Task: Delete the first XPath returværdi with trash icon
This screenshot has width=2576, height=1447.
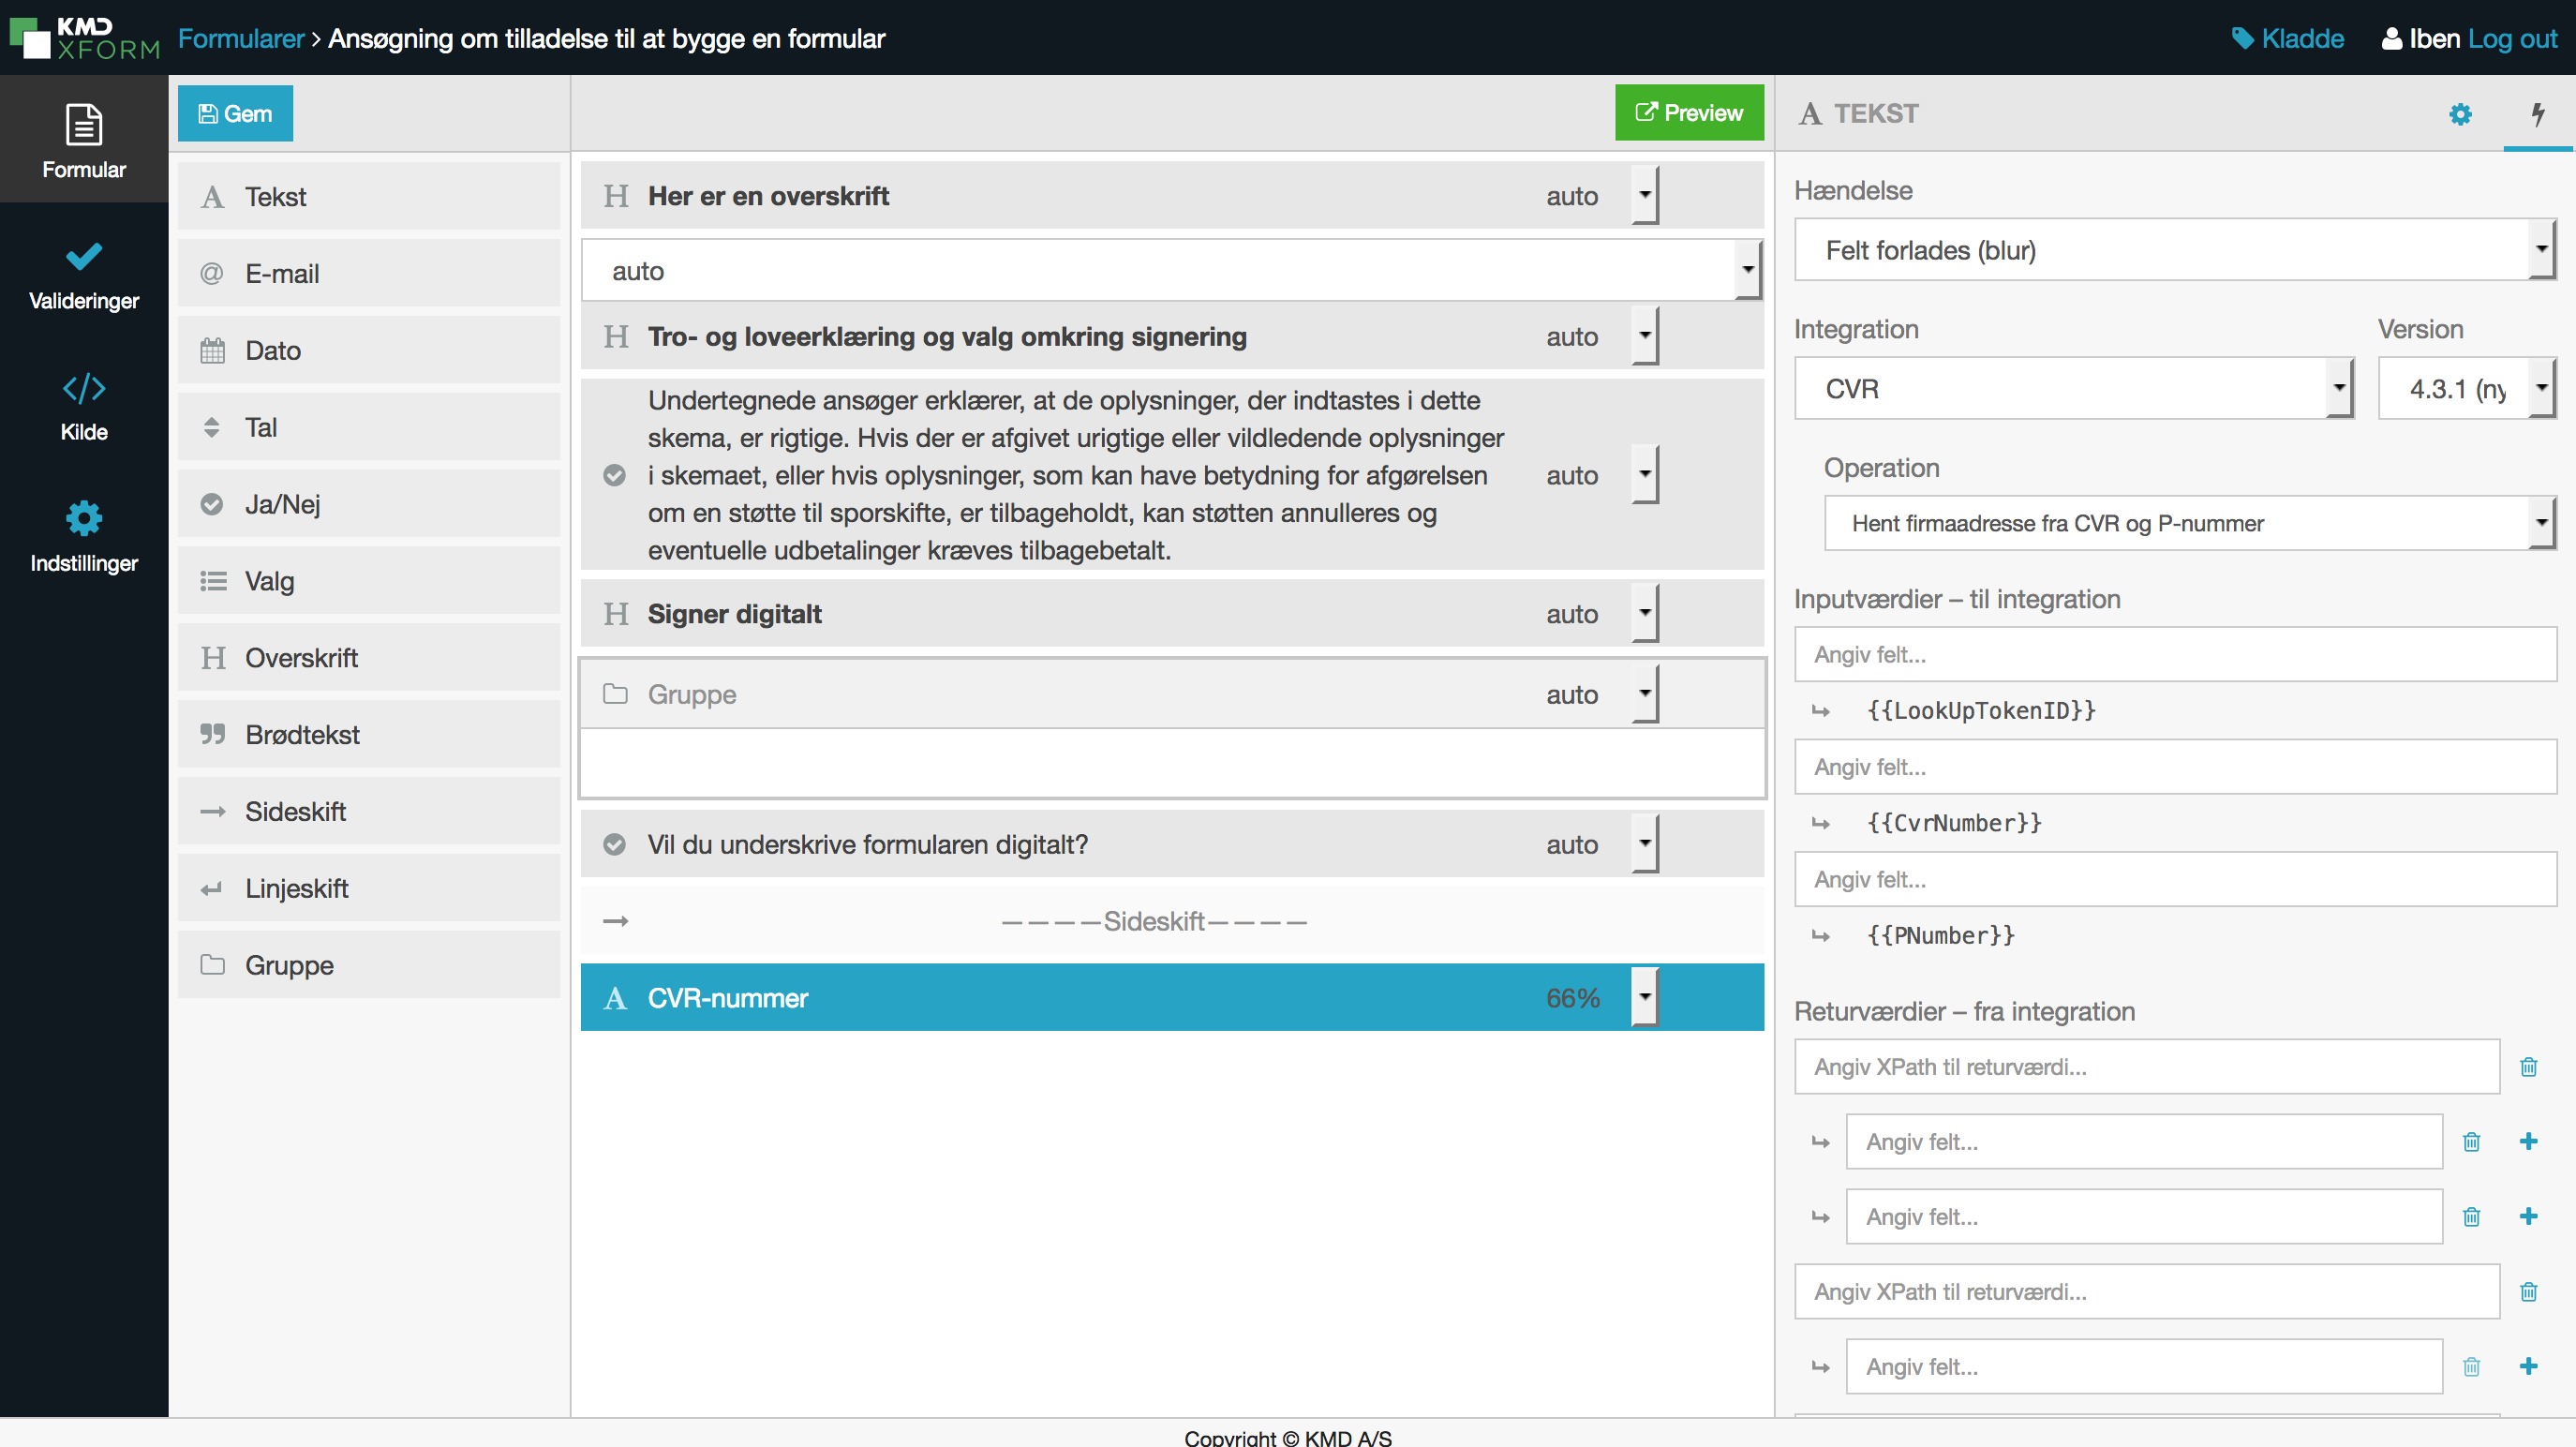Action: pyautogui.click(x=2528, y=1066)
